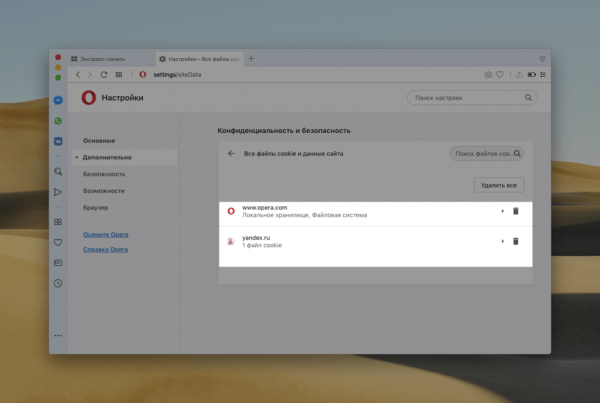The width and height of the screenshot is (600, 403).
Task: Open Браузер settings section
Action: (x=96, y=207)
